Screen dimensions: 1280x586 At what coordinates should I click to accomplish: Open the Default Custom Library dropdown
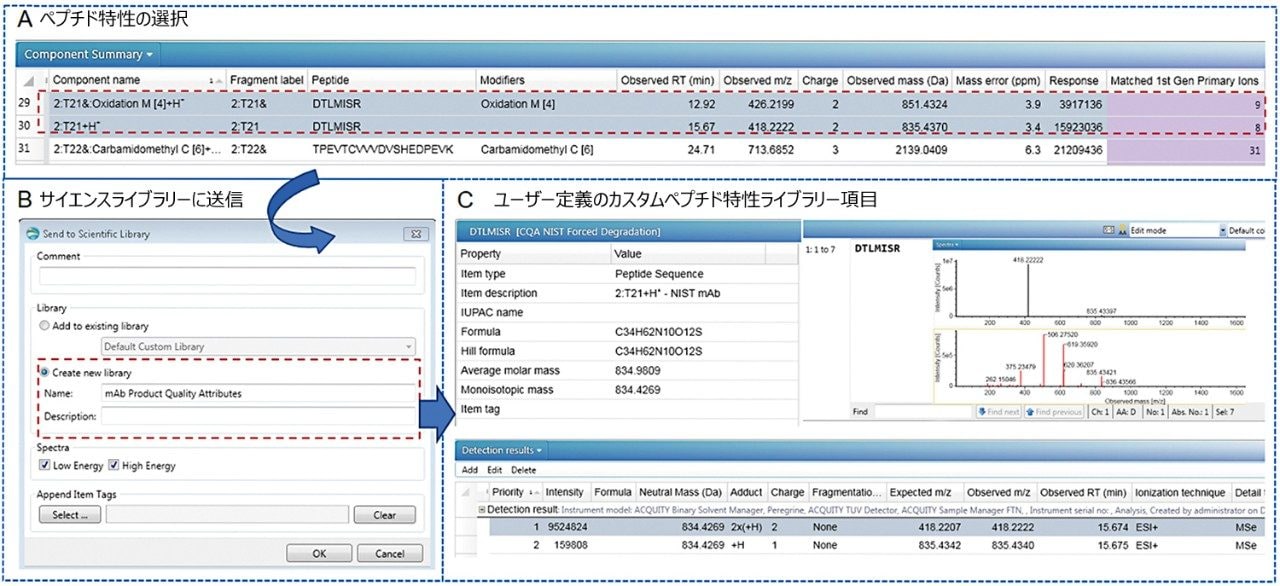tap(258, 346)
